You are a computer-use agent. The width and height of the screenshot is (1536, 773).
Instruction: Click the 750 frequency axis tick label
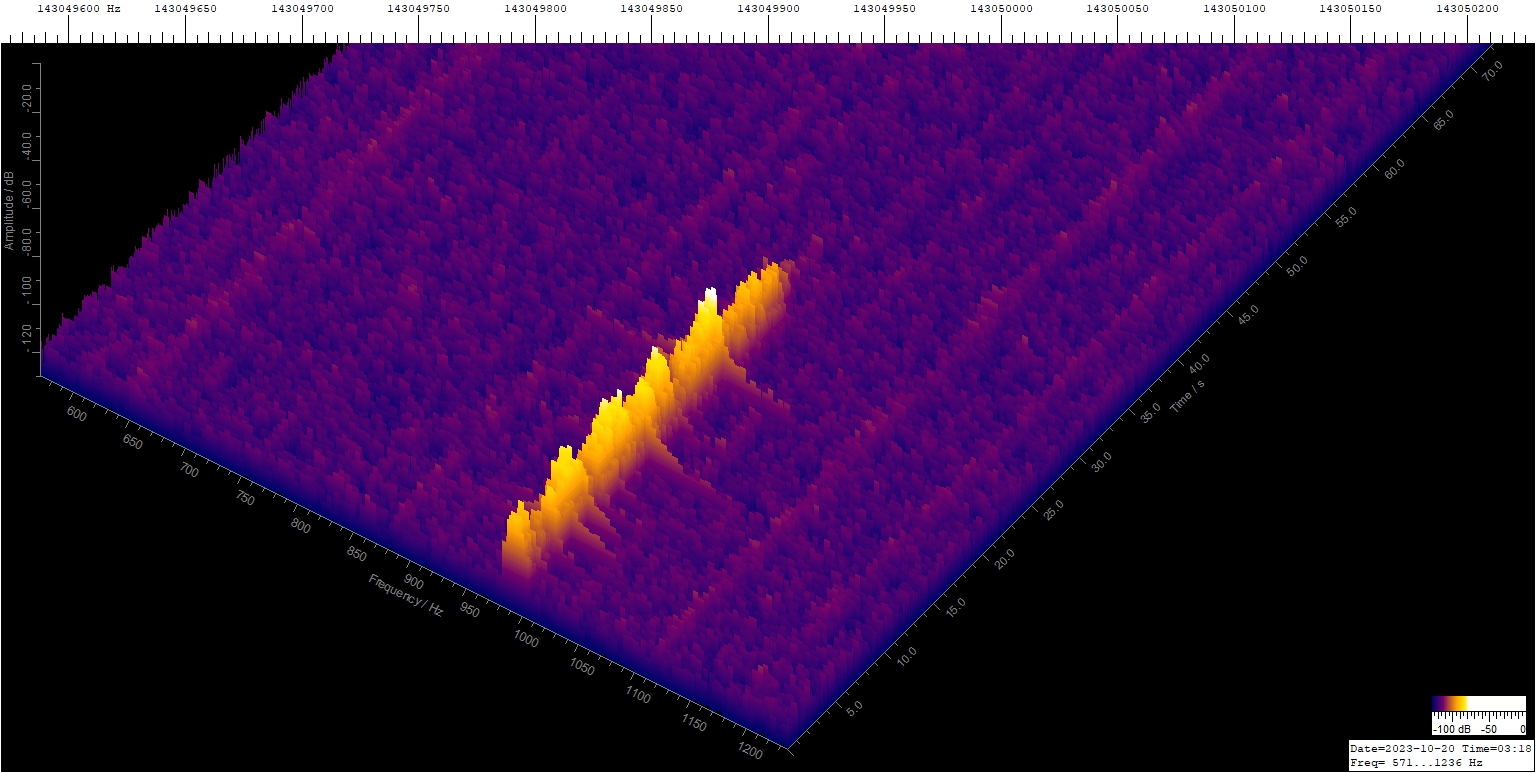245,499
